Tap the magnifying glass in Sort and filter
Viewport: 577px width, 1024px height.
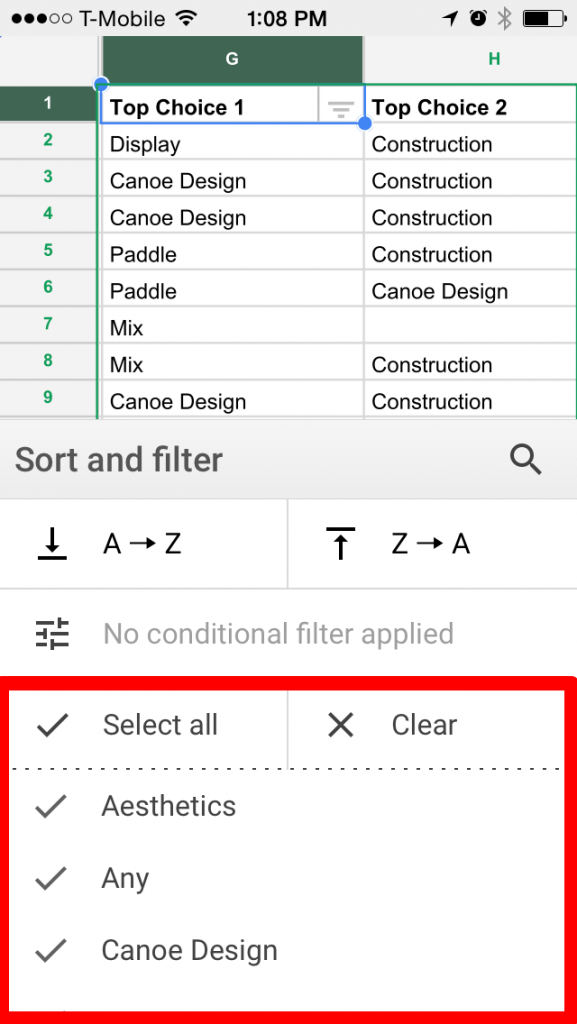tap(526, 460)
